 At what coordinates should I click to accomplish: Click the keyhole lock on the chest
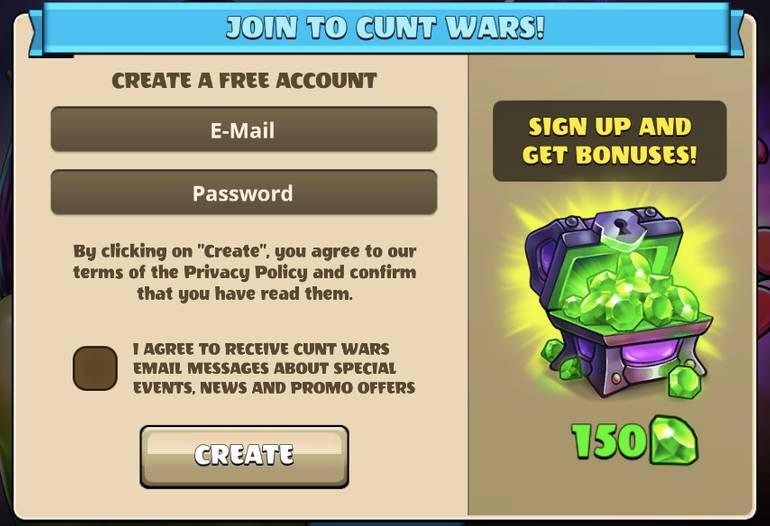(623, 228)
